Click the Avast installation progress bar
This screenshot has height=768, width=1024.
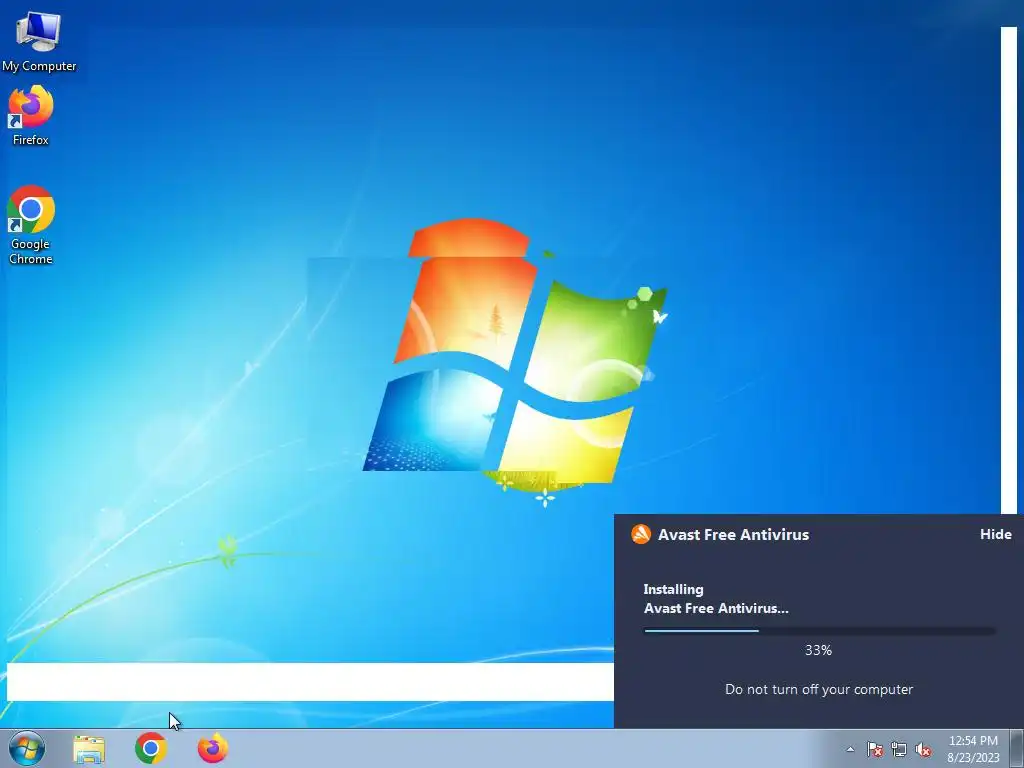[819, 631]
